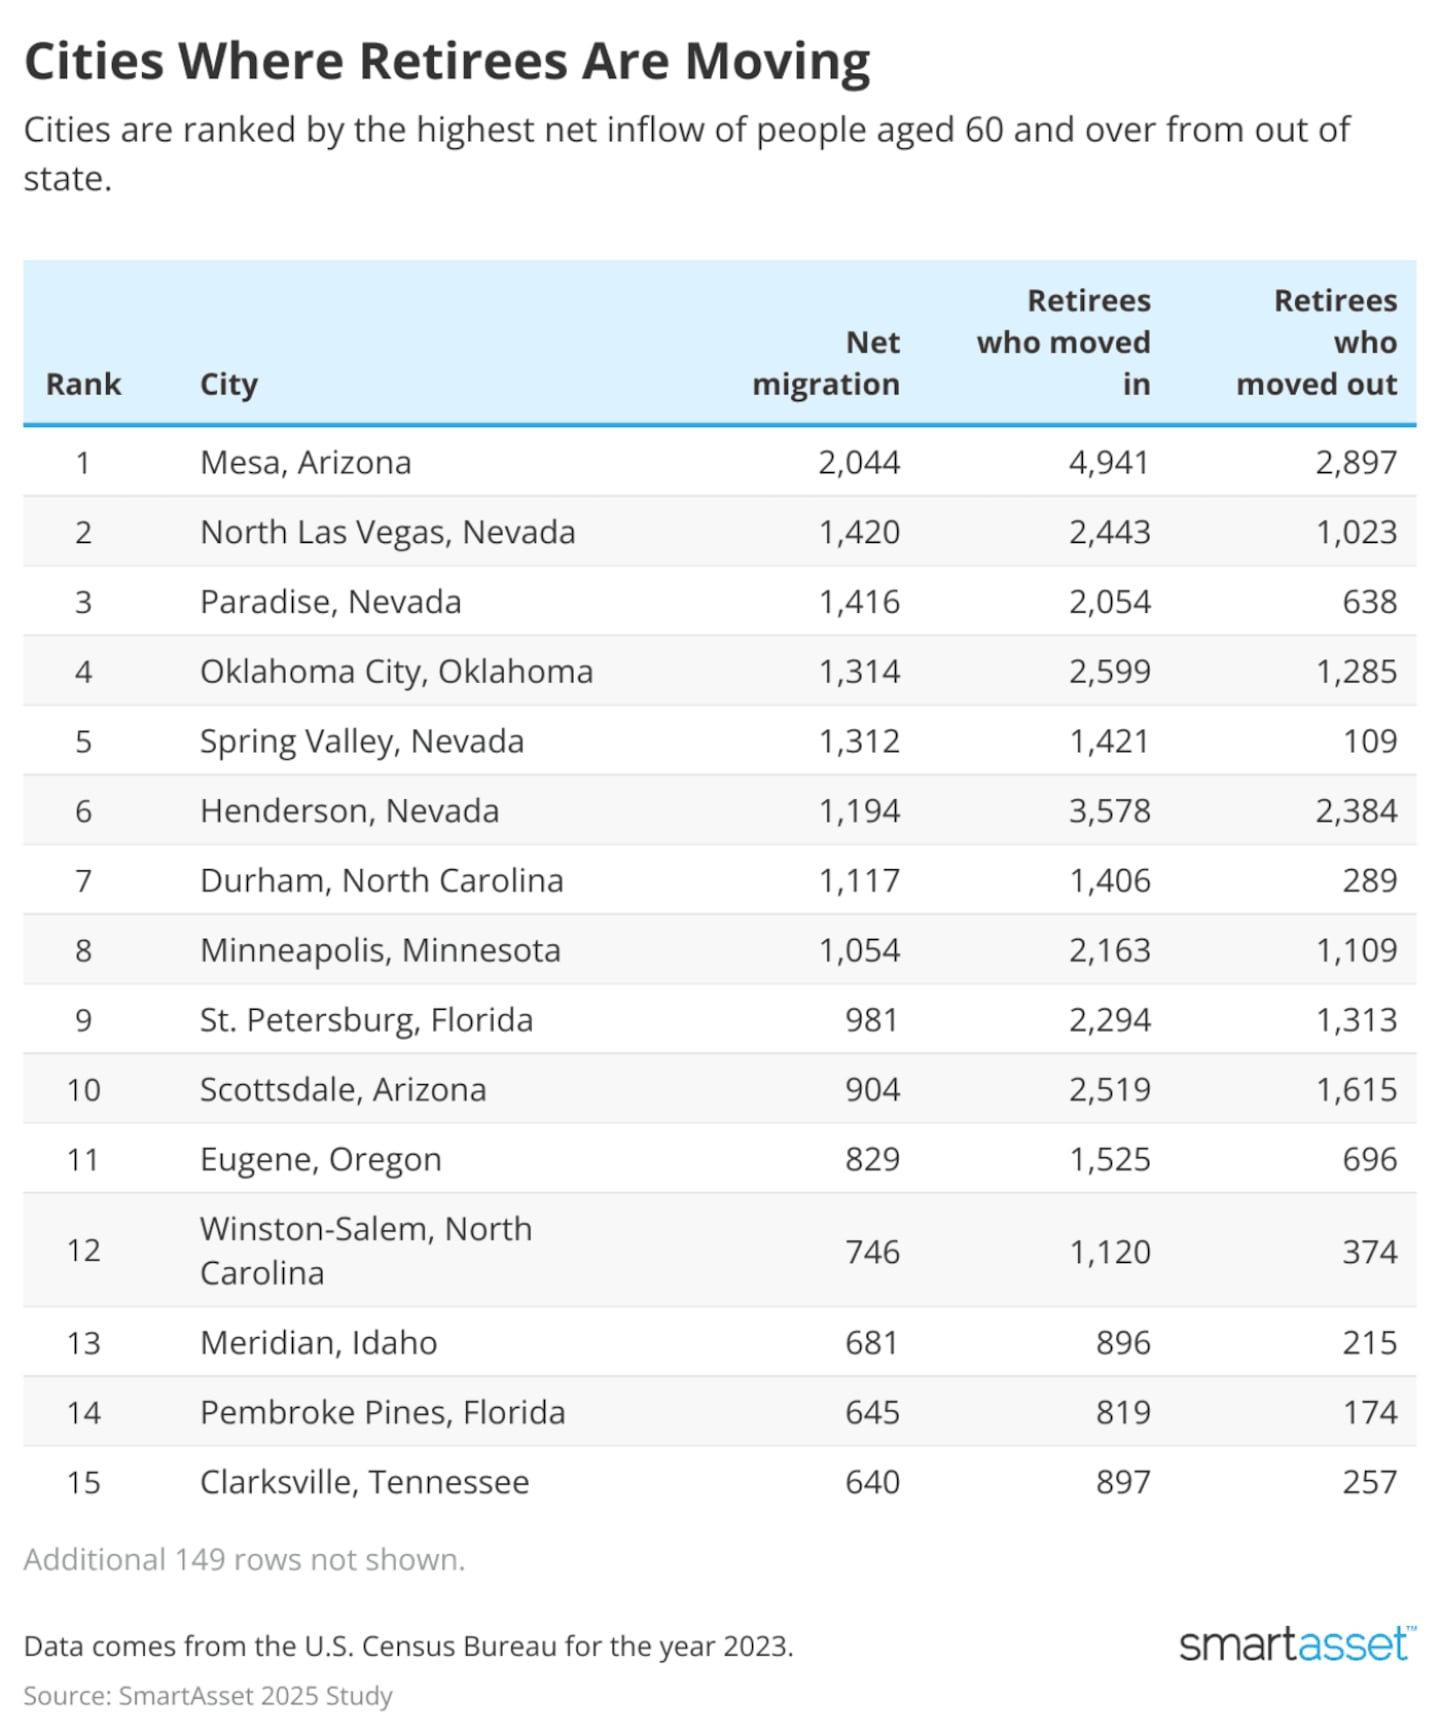Viewport: 1440px width, 1735px height.
Task: Click Minneapolis, Minnesota city cell
Action: (381, 951)
